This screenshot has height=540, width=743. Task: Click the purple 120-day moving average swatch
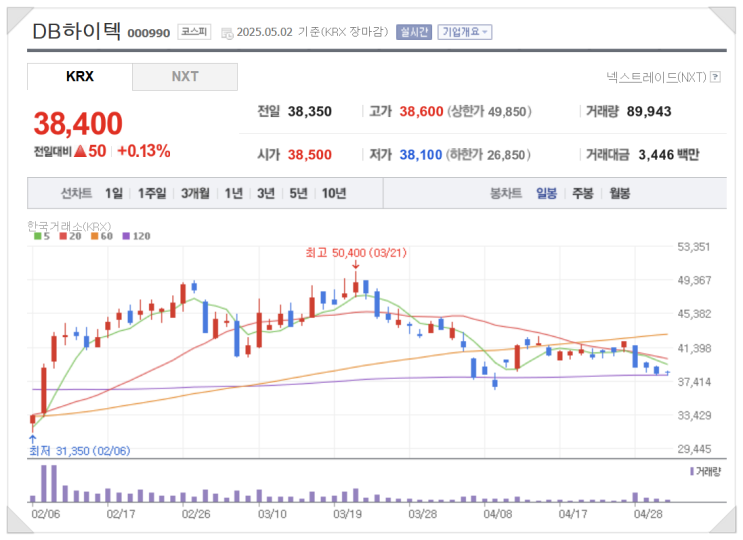126,236
